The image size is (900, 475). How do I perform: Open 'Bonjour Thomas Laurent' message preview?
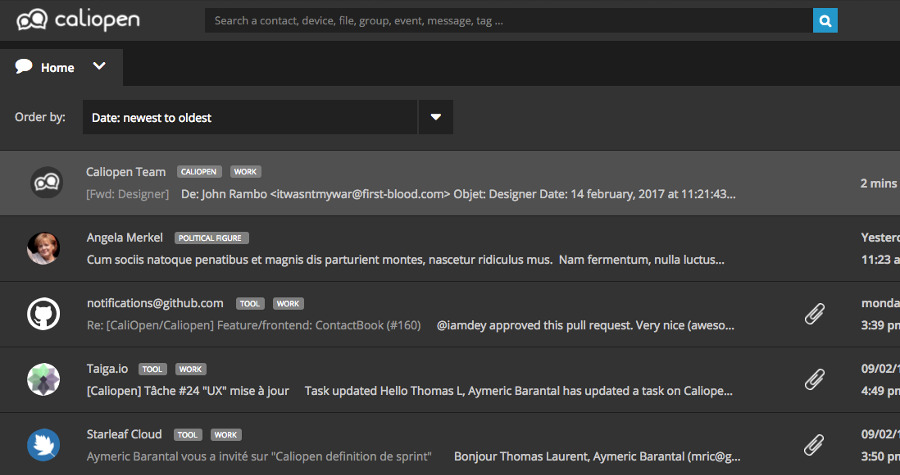coord(597,456)
